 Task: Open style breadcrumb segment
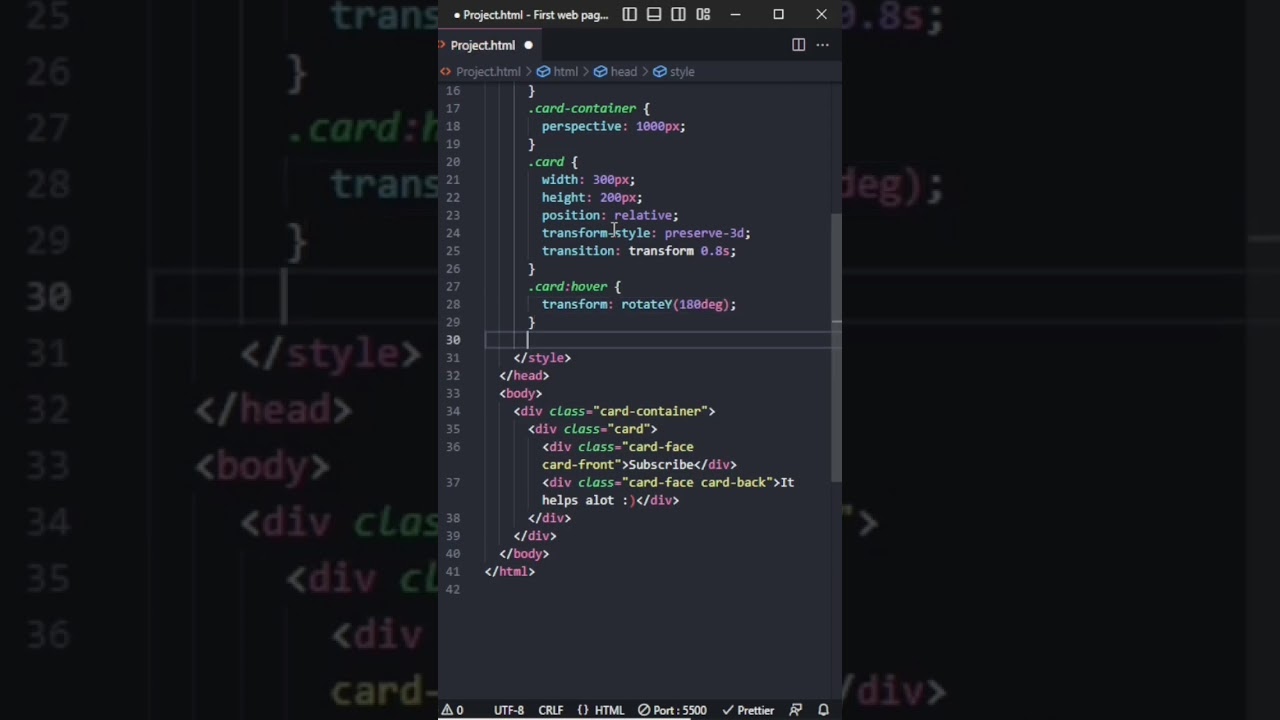coord(674,72)
